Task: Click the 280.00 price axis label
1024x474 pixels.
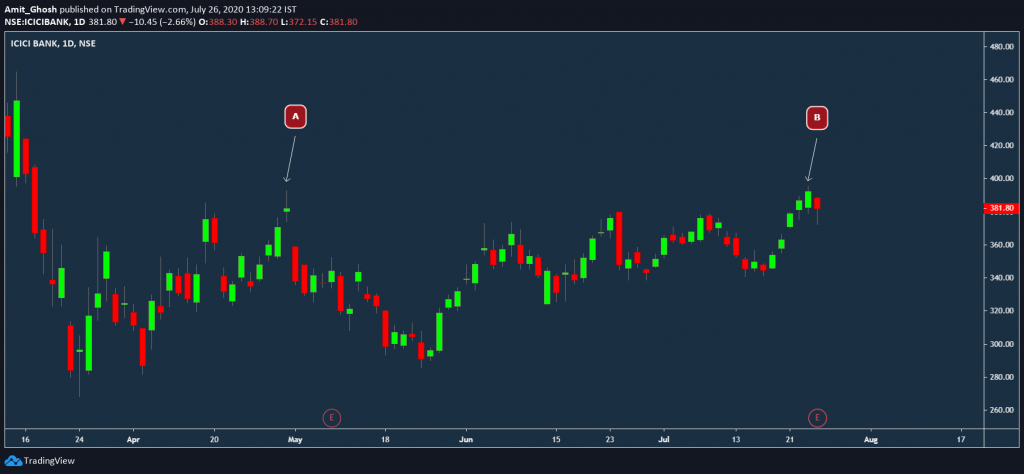Action: [1001, 377]
